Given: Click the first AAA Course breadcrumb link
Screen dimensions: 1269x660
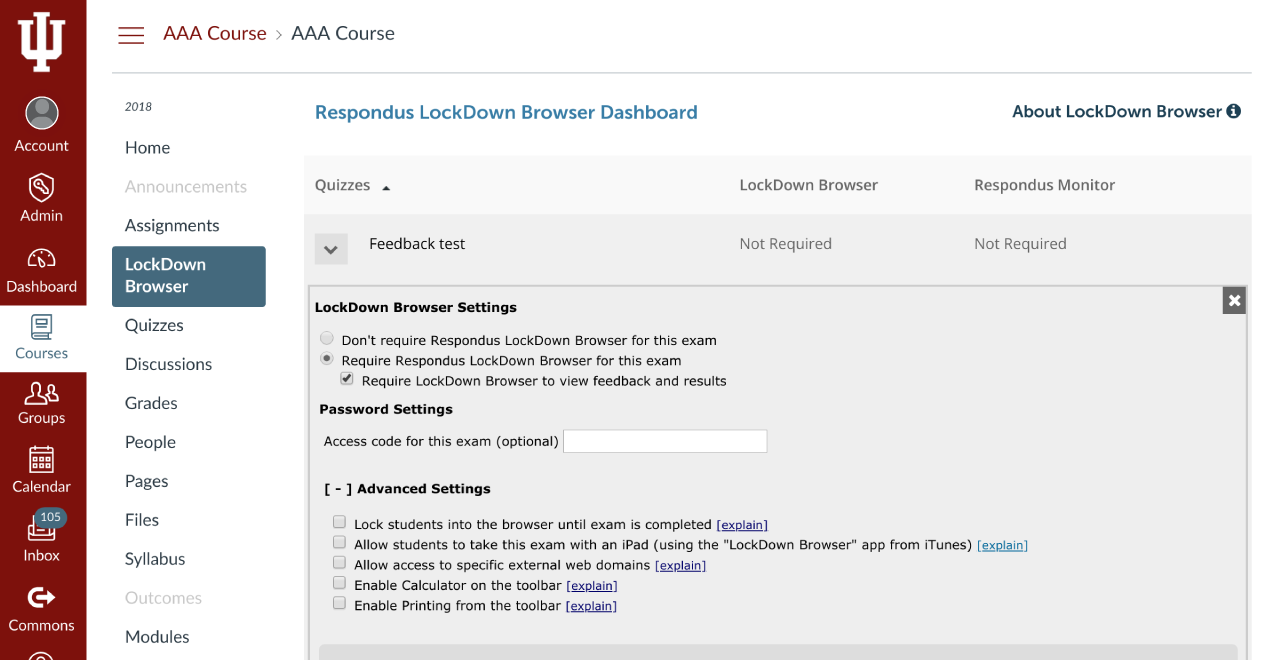Looking at the screenshot, I should 215,33.
